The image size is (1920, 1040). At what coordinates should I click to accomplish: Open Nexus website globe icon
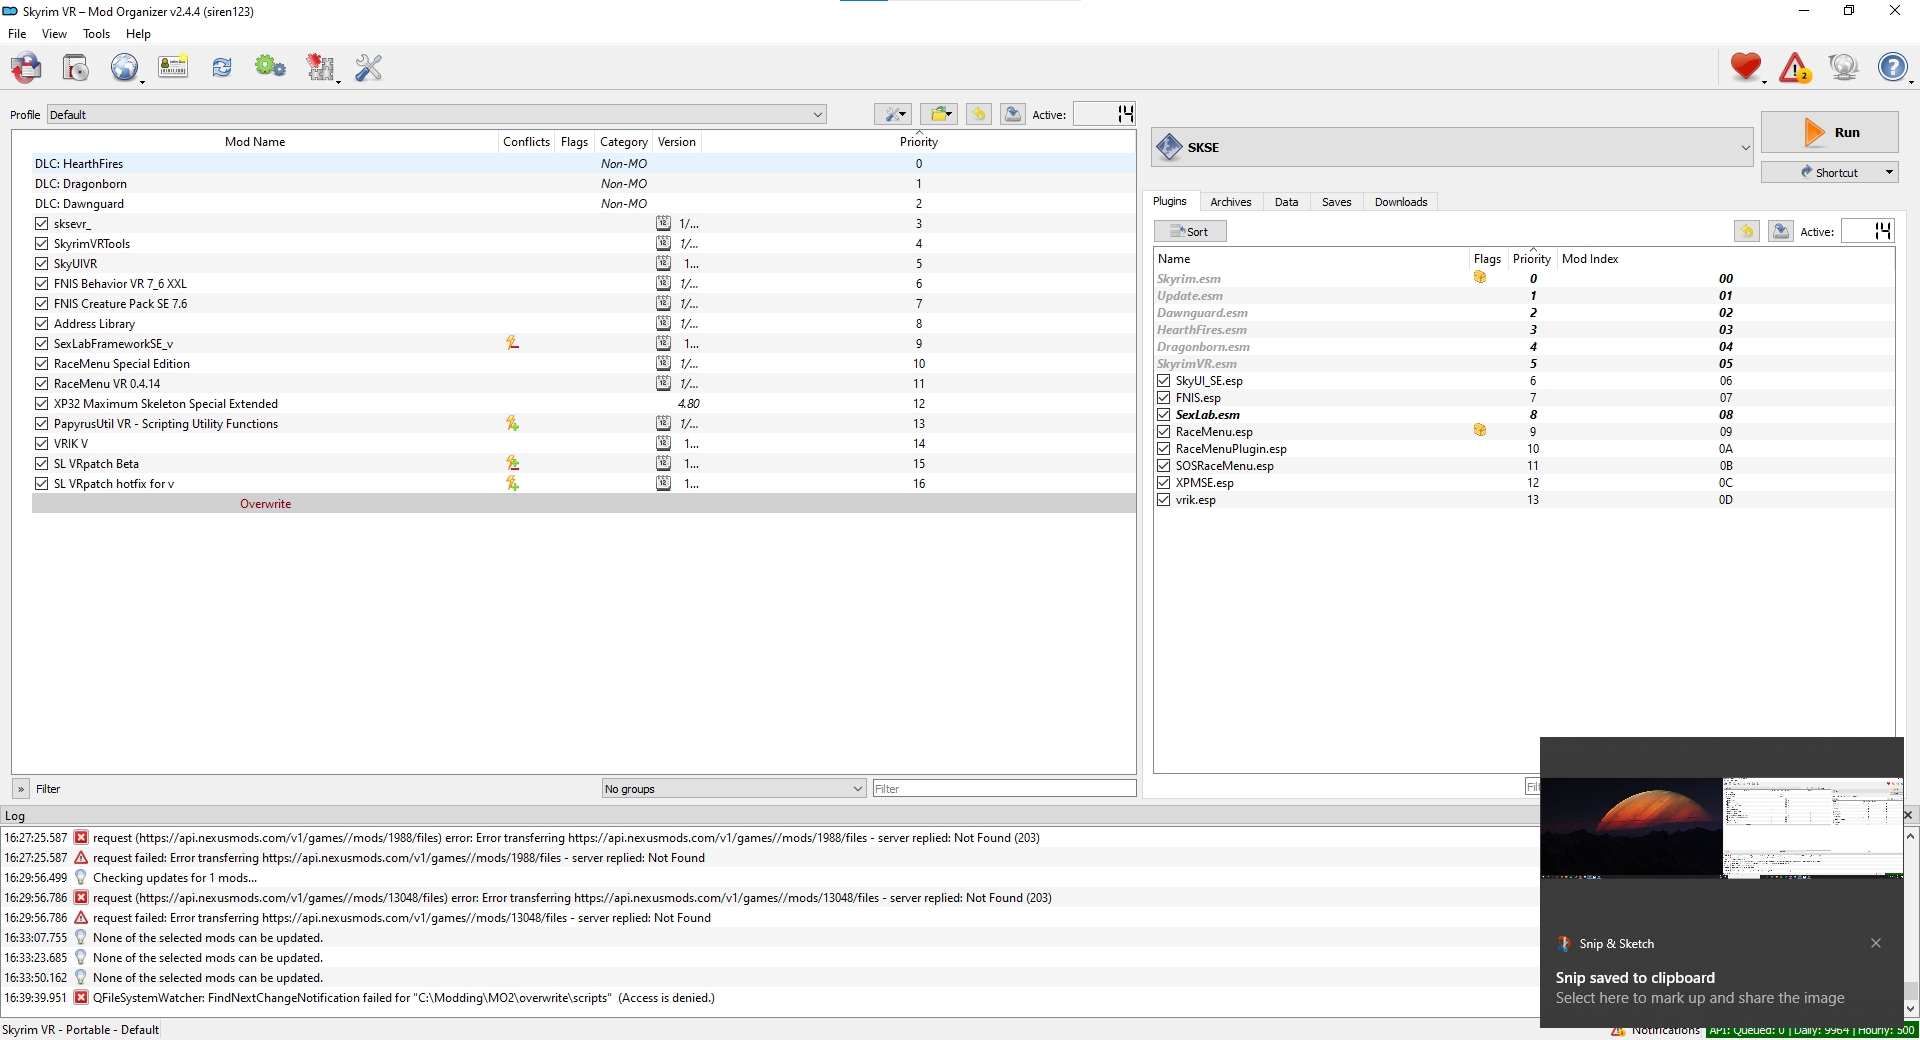(x=124, y=68)
